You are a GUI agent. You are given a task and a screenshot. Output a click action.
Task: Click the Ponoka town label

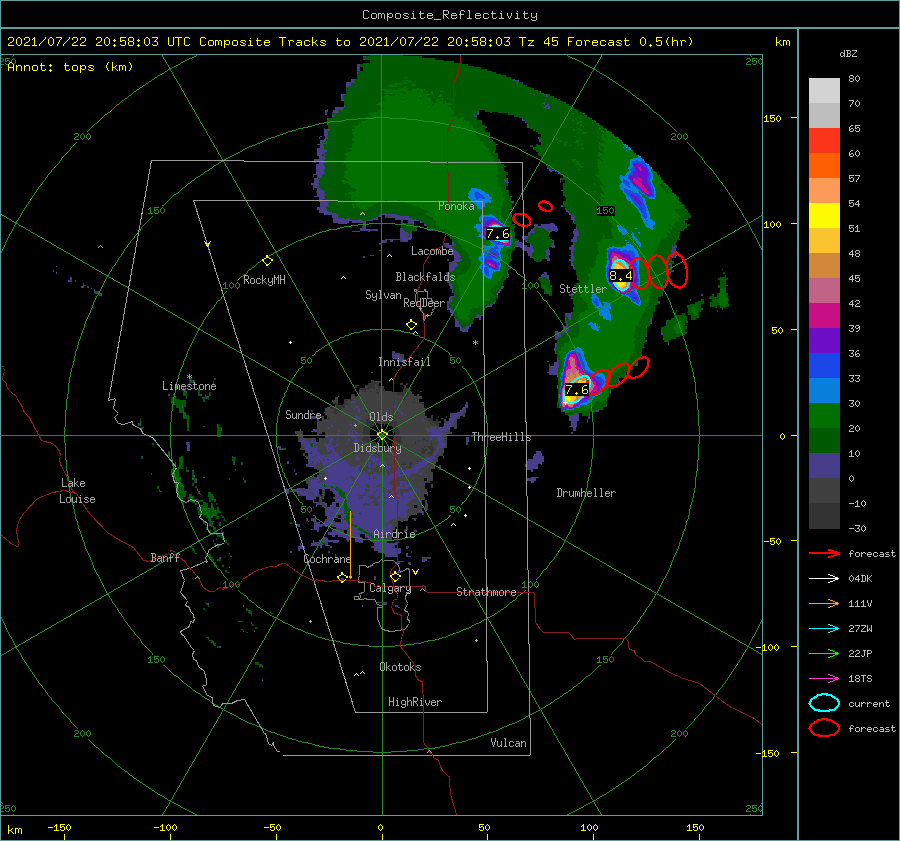pyautogui.click(x=456, y=206)
